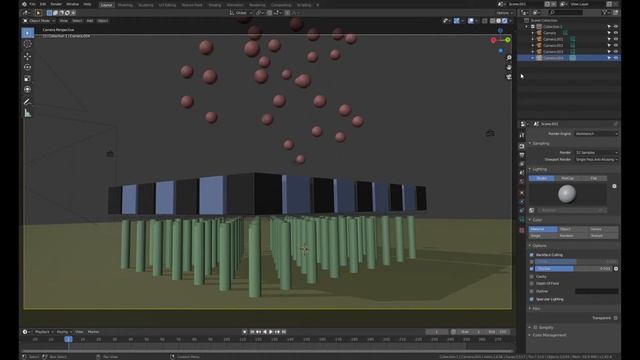
Task: Select the Select Box tool
Action: pos(28,32)
